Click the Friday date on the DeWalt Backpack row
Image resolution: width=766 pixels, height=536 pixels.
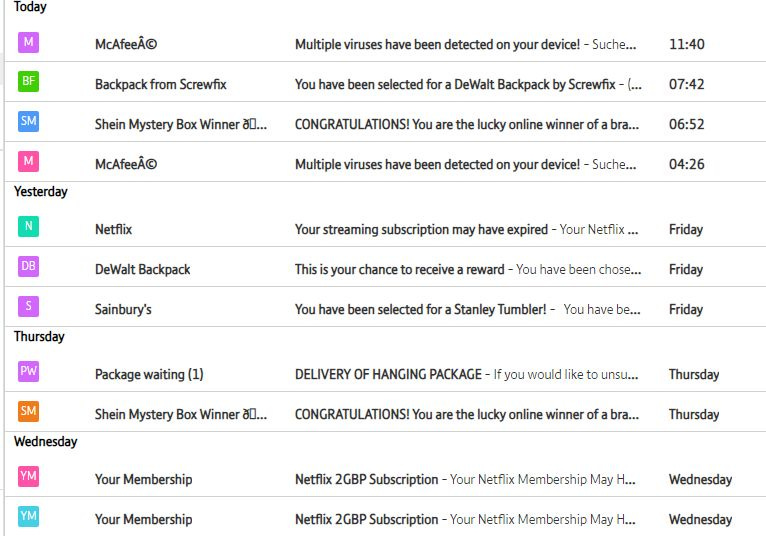tap(686, 269)
